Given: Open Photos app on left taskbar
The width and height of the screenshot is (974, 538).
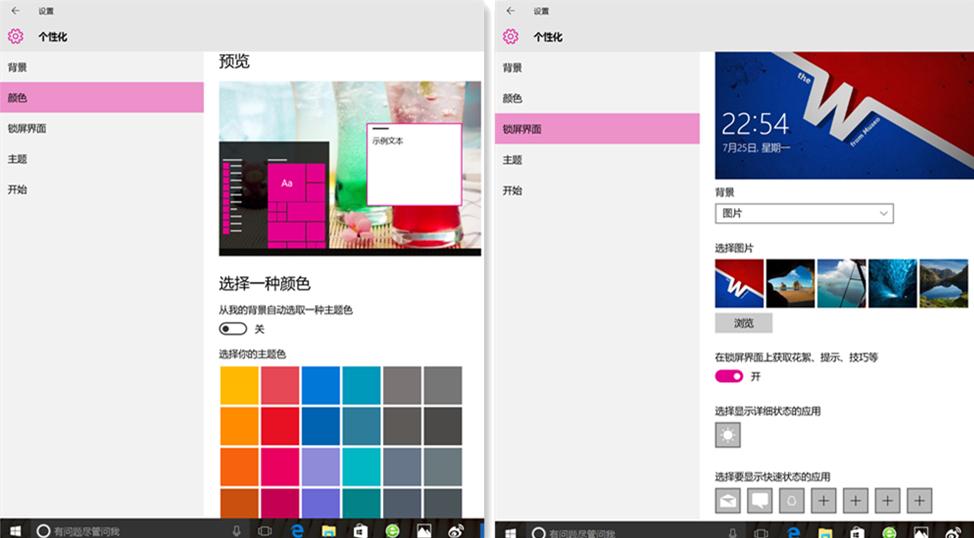Looking at the screenshot, I should pyautogui.click(x=424, y=531).
